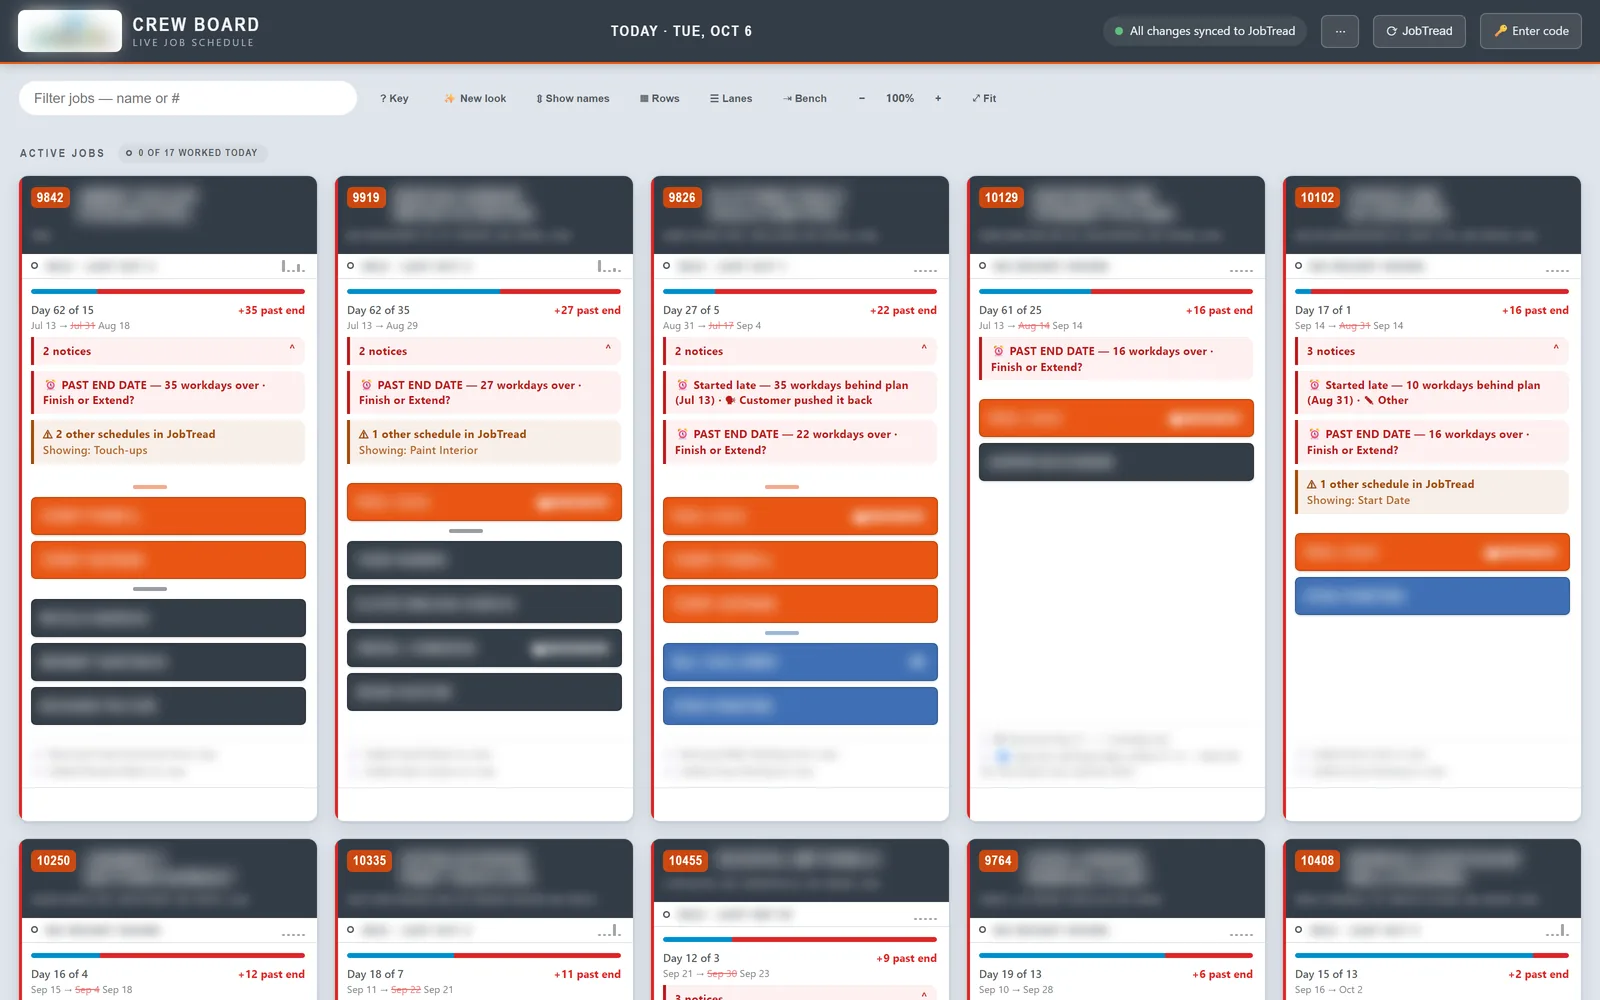Click Started late 35 workdays behind notice
The width and height of the screenshot is (1600, 1000).
pos(800,392)
